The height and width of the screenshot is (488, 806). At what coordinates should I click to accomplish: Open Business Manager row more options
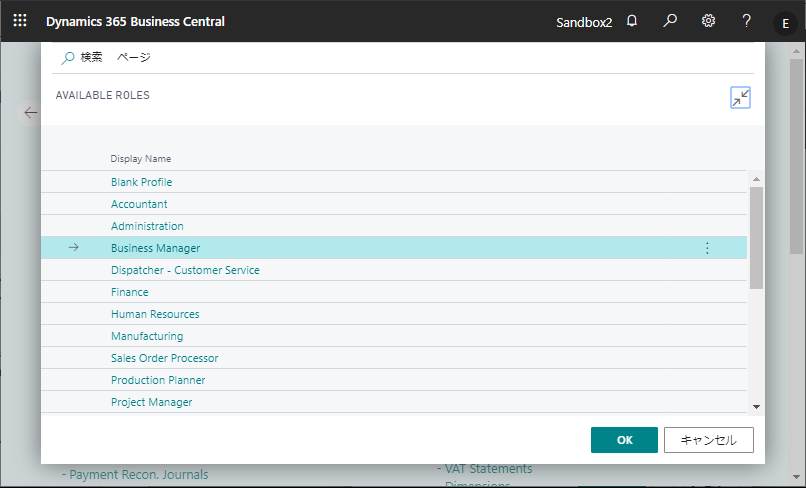pos(707,248)
